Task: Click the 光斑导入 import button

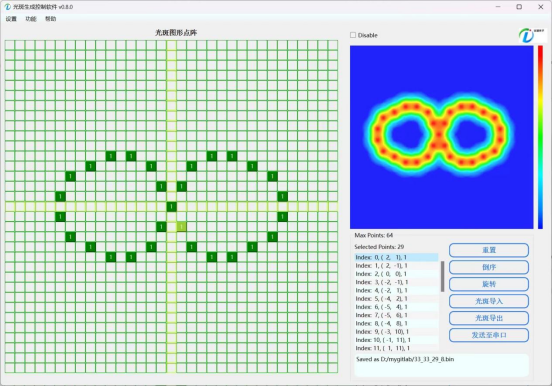Action: 489,301
